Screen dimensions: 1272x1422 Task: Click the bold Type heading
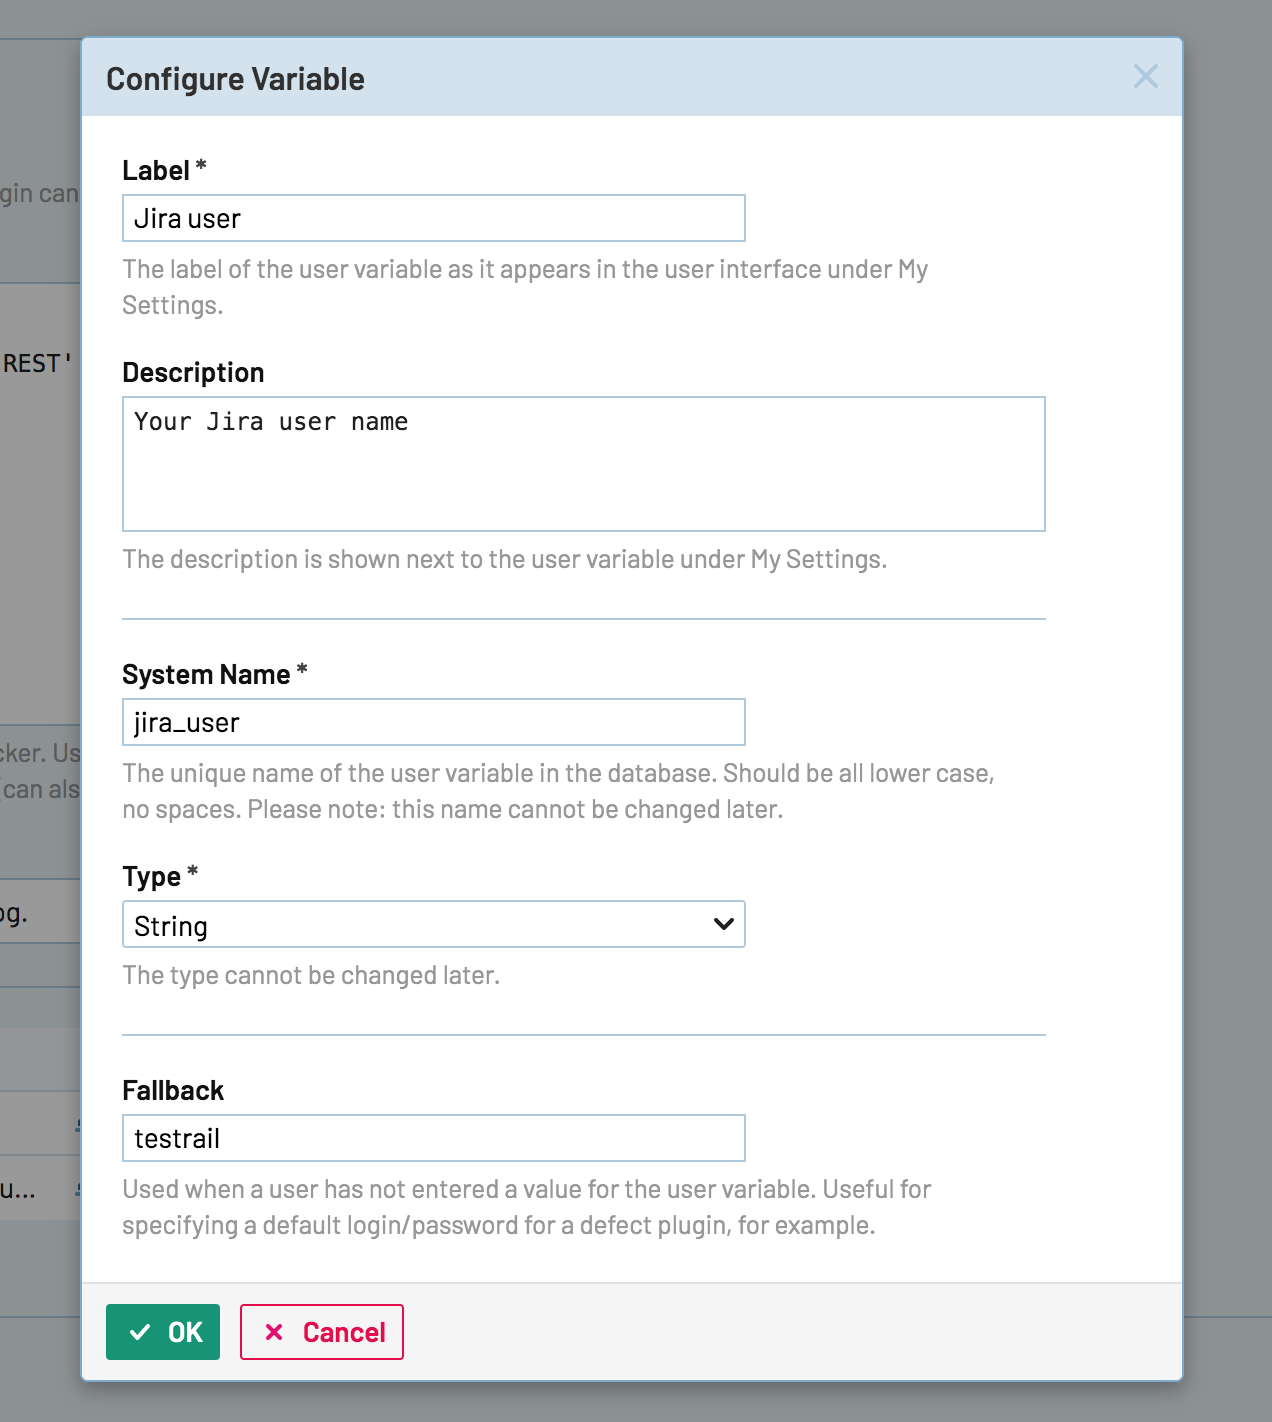click(152, 877)
